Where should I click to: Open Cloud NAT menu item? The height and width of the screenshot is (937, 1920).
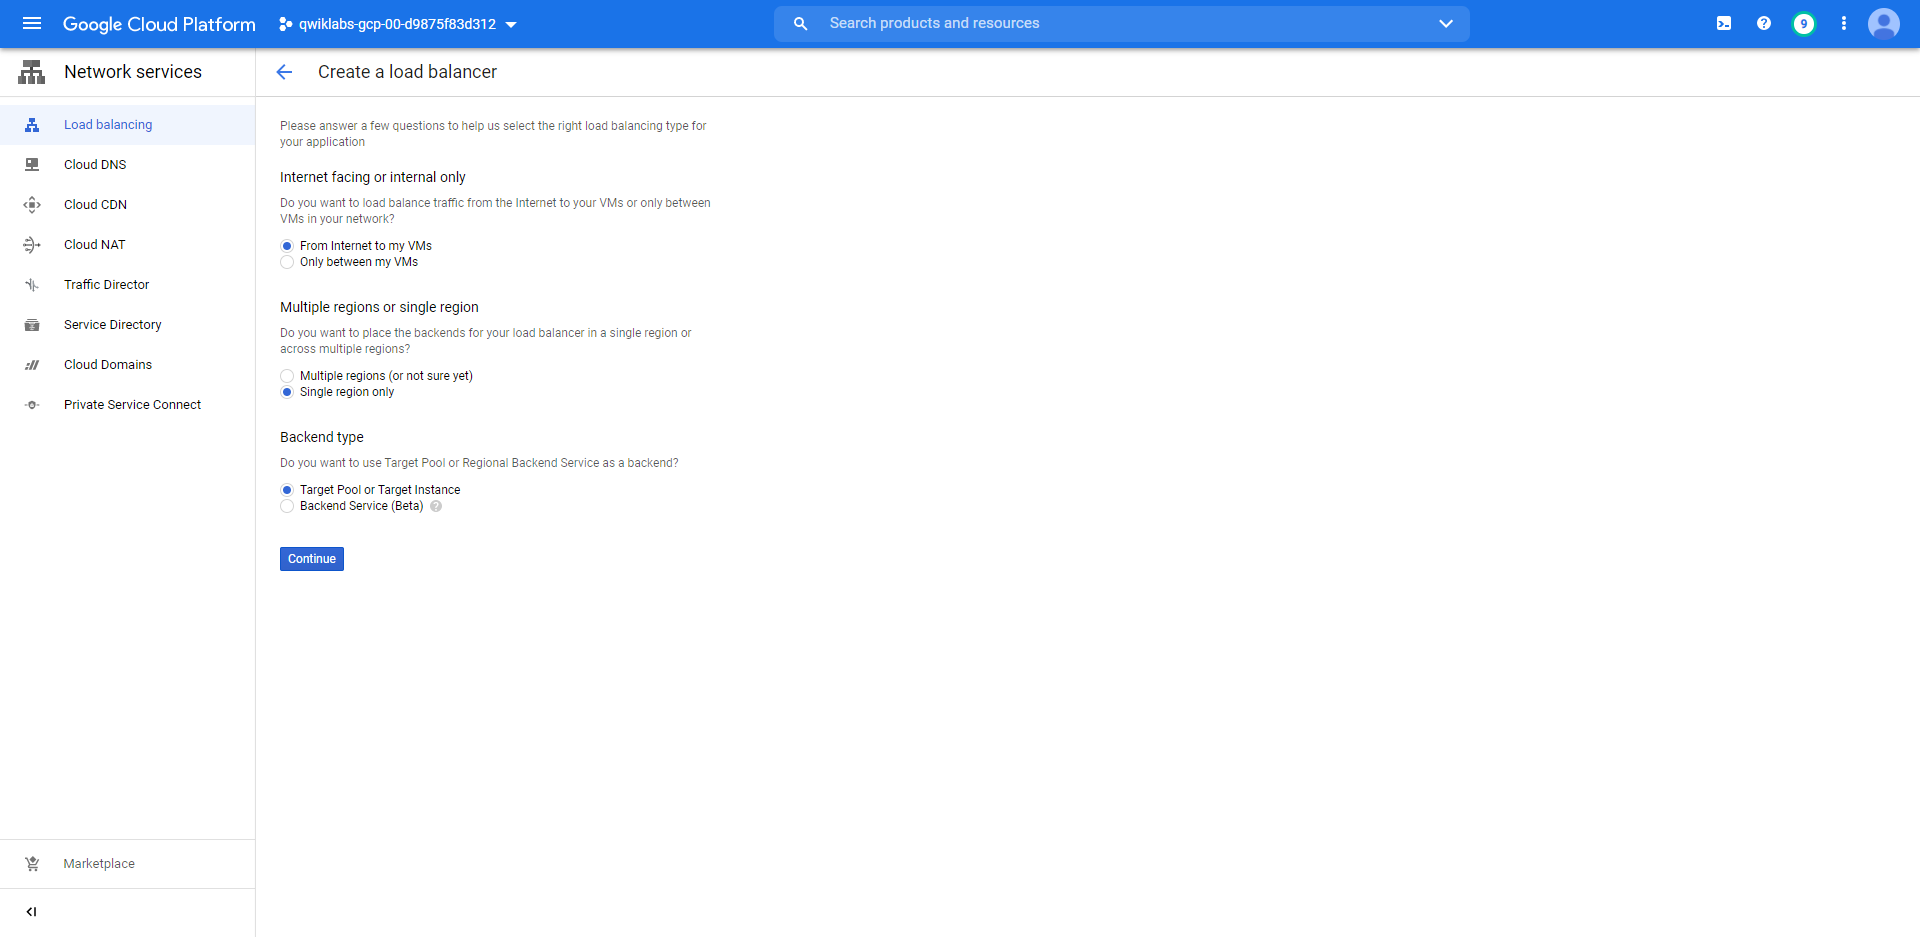(x=128, y=245)
